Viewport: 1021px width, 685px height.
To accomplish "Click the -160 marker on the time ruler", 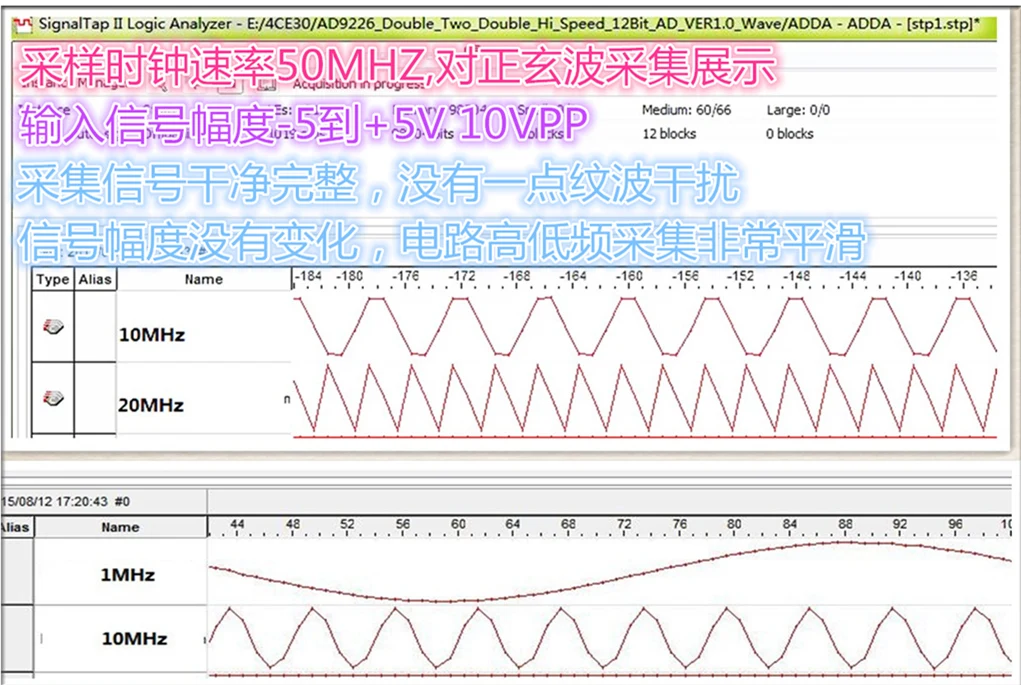I will [x=629, y=276].
